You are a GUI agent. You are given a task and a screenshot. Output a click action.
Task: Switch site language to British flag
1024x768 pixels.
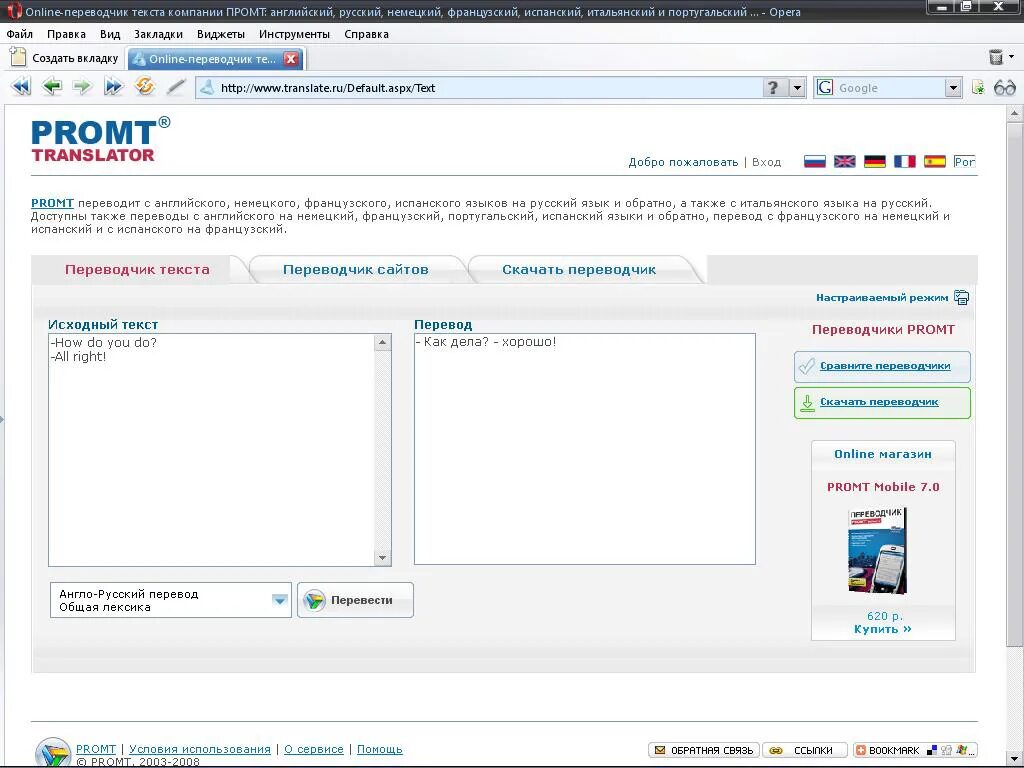coord(844,161)
